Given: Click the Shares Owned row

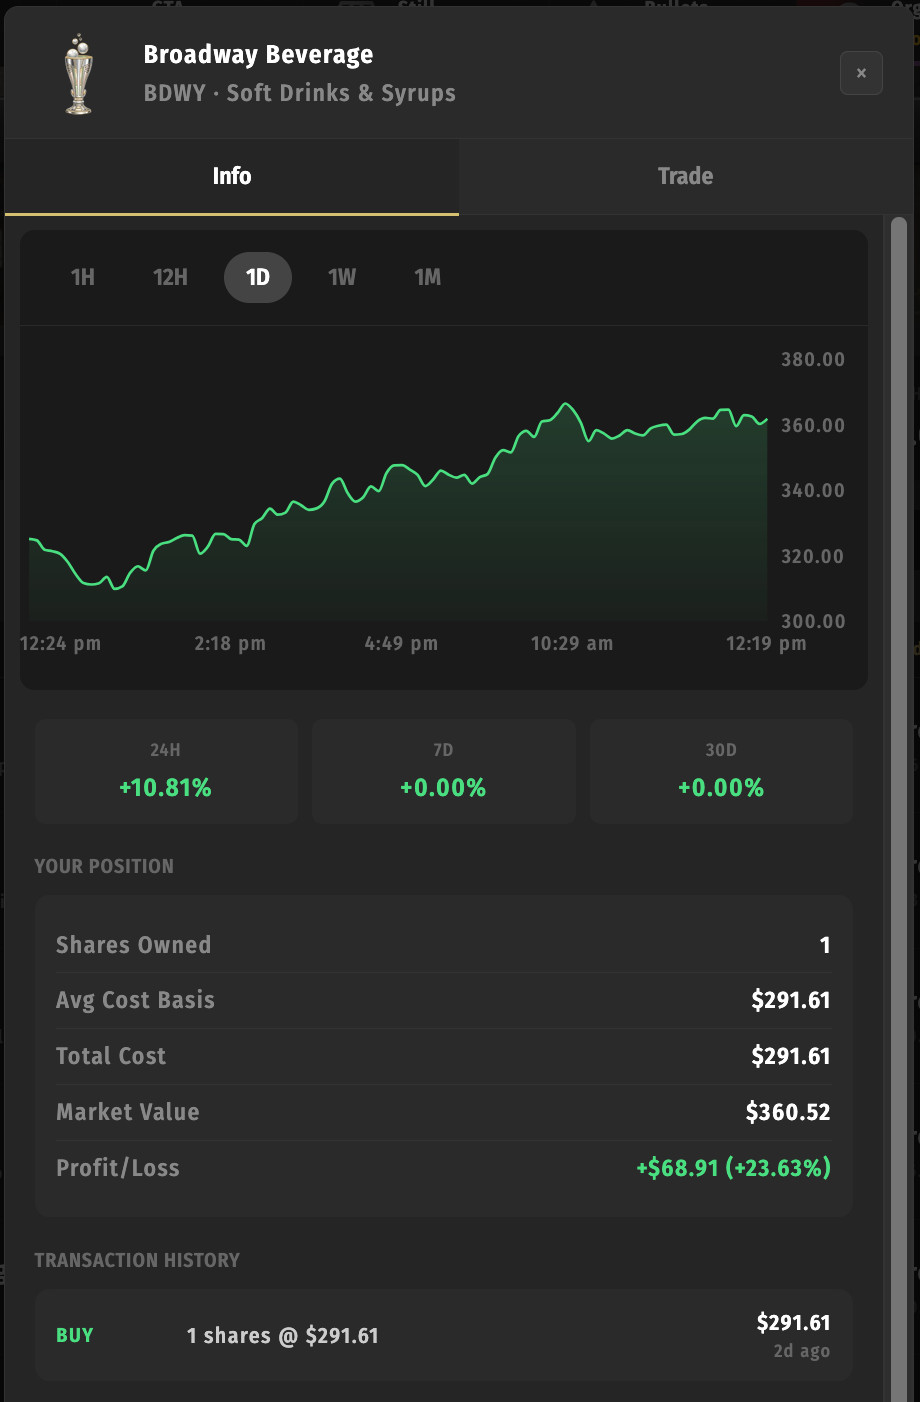Looking at the screenshot, I should (443, 945).
